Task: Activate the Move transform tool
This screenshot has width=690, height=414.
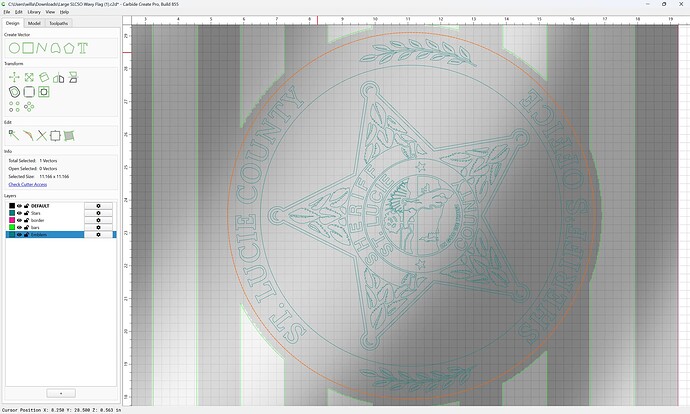Action: pyautogui.click(x=14, y=78)
